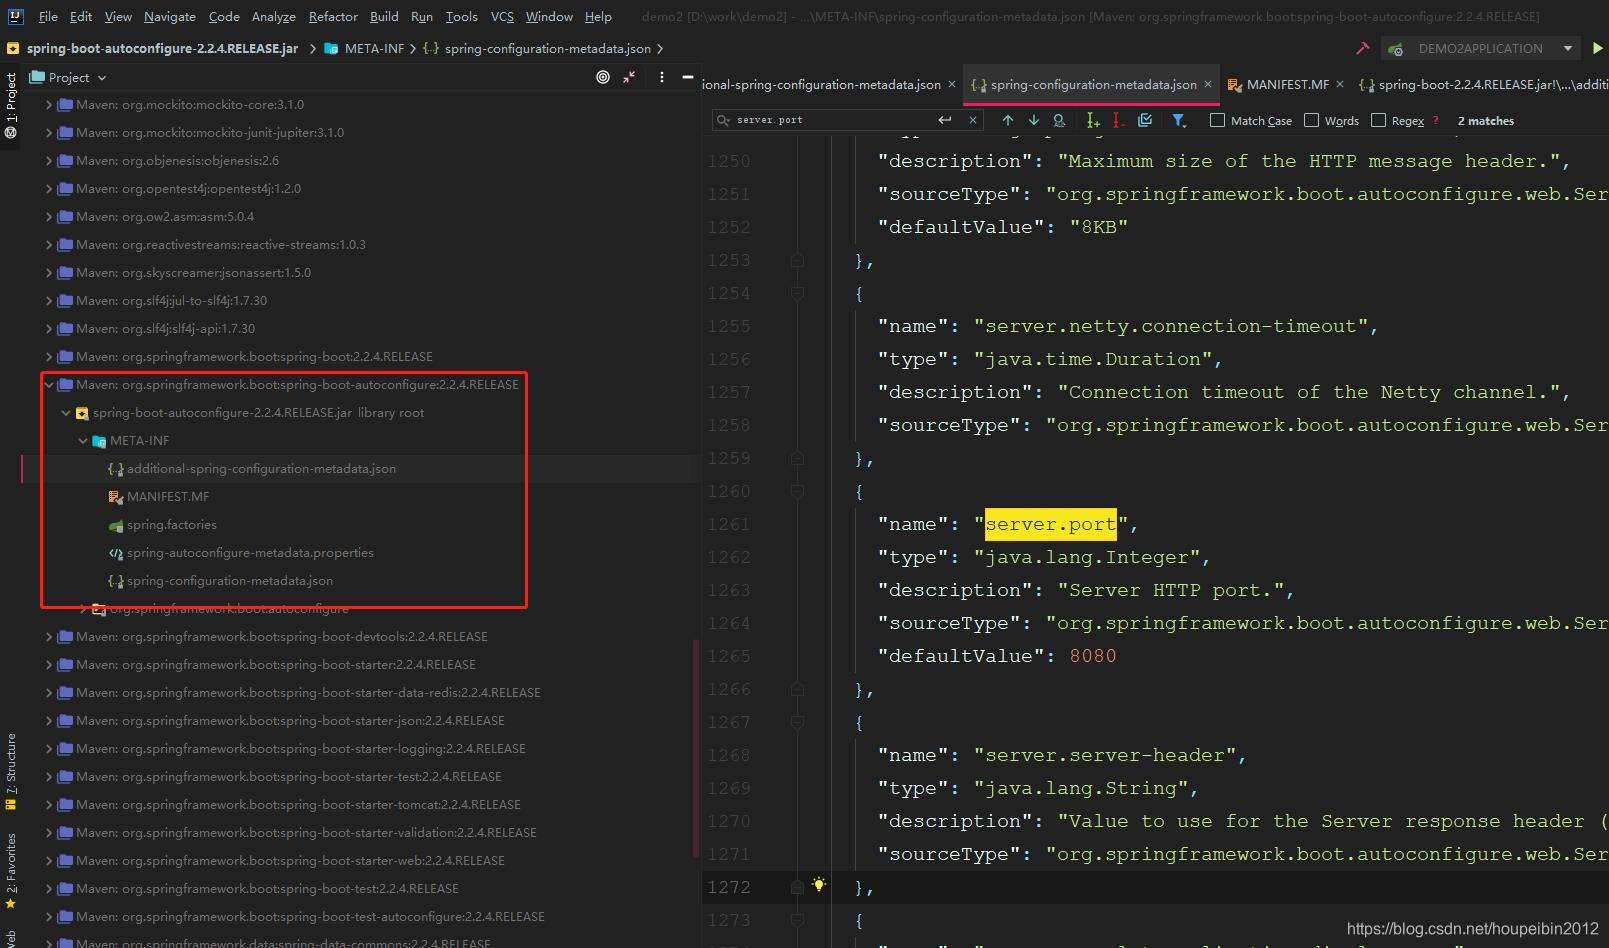Collapse all nodes in Project panel

629,77
